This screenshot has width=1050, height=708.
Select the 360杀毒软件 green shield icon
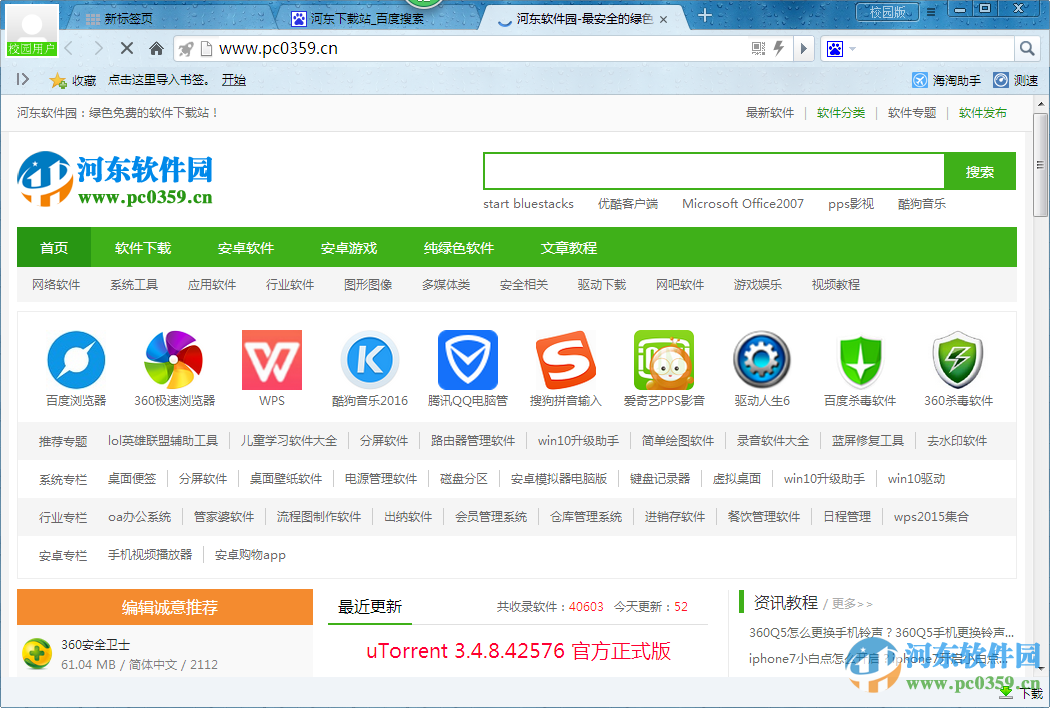[x=958, y=360]
